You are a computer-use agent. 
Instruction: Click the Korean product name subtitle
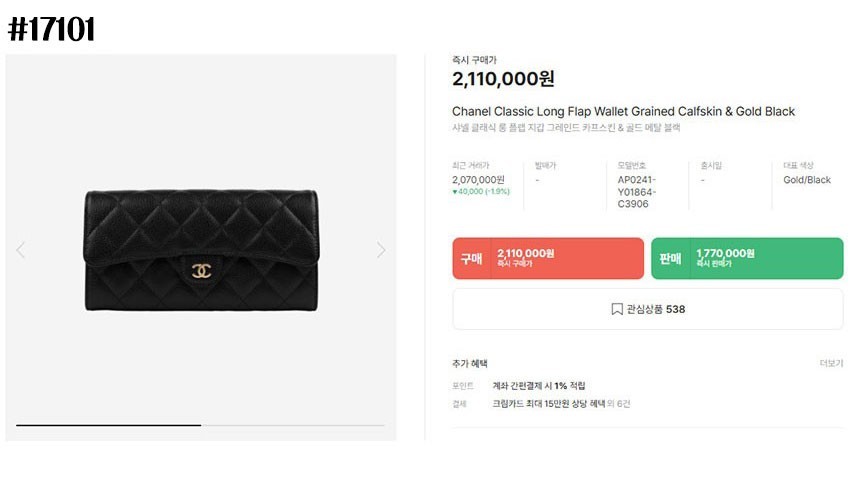(x=566, y=128)
